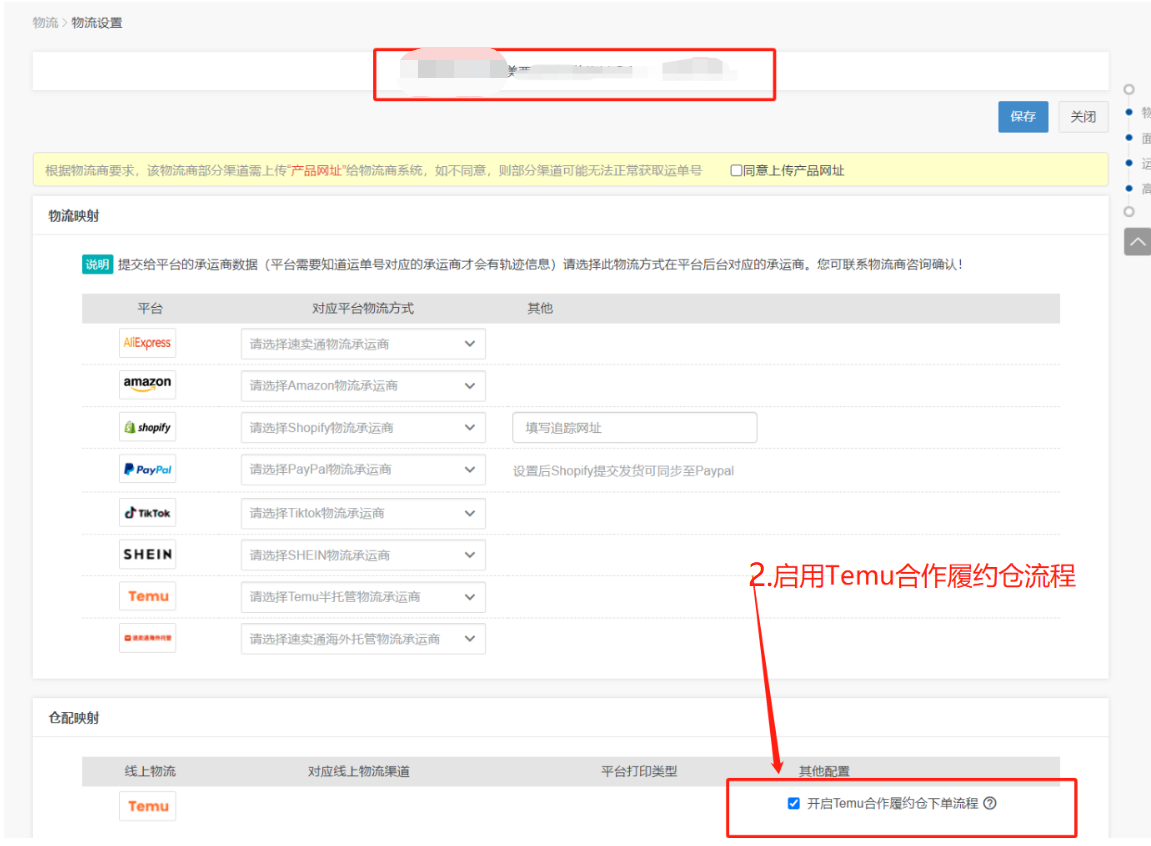Open 请选择速卖通海外托管物流承运商 dropdown
This screenshot has height=846, width=1151.
[x=363, y=638]
